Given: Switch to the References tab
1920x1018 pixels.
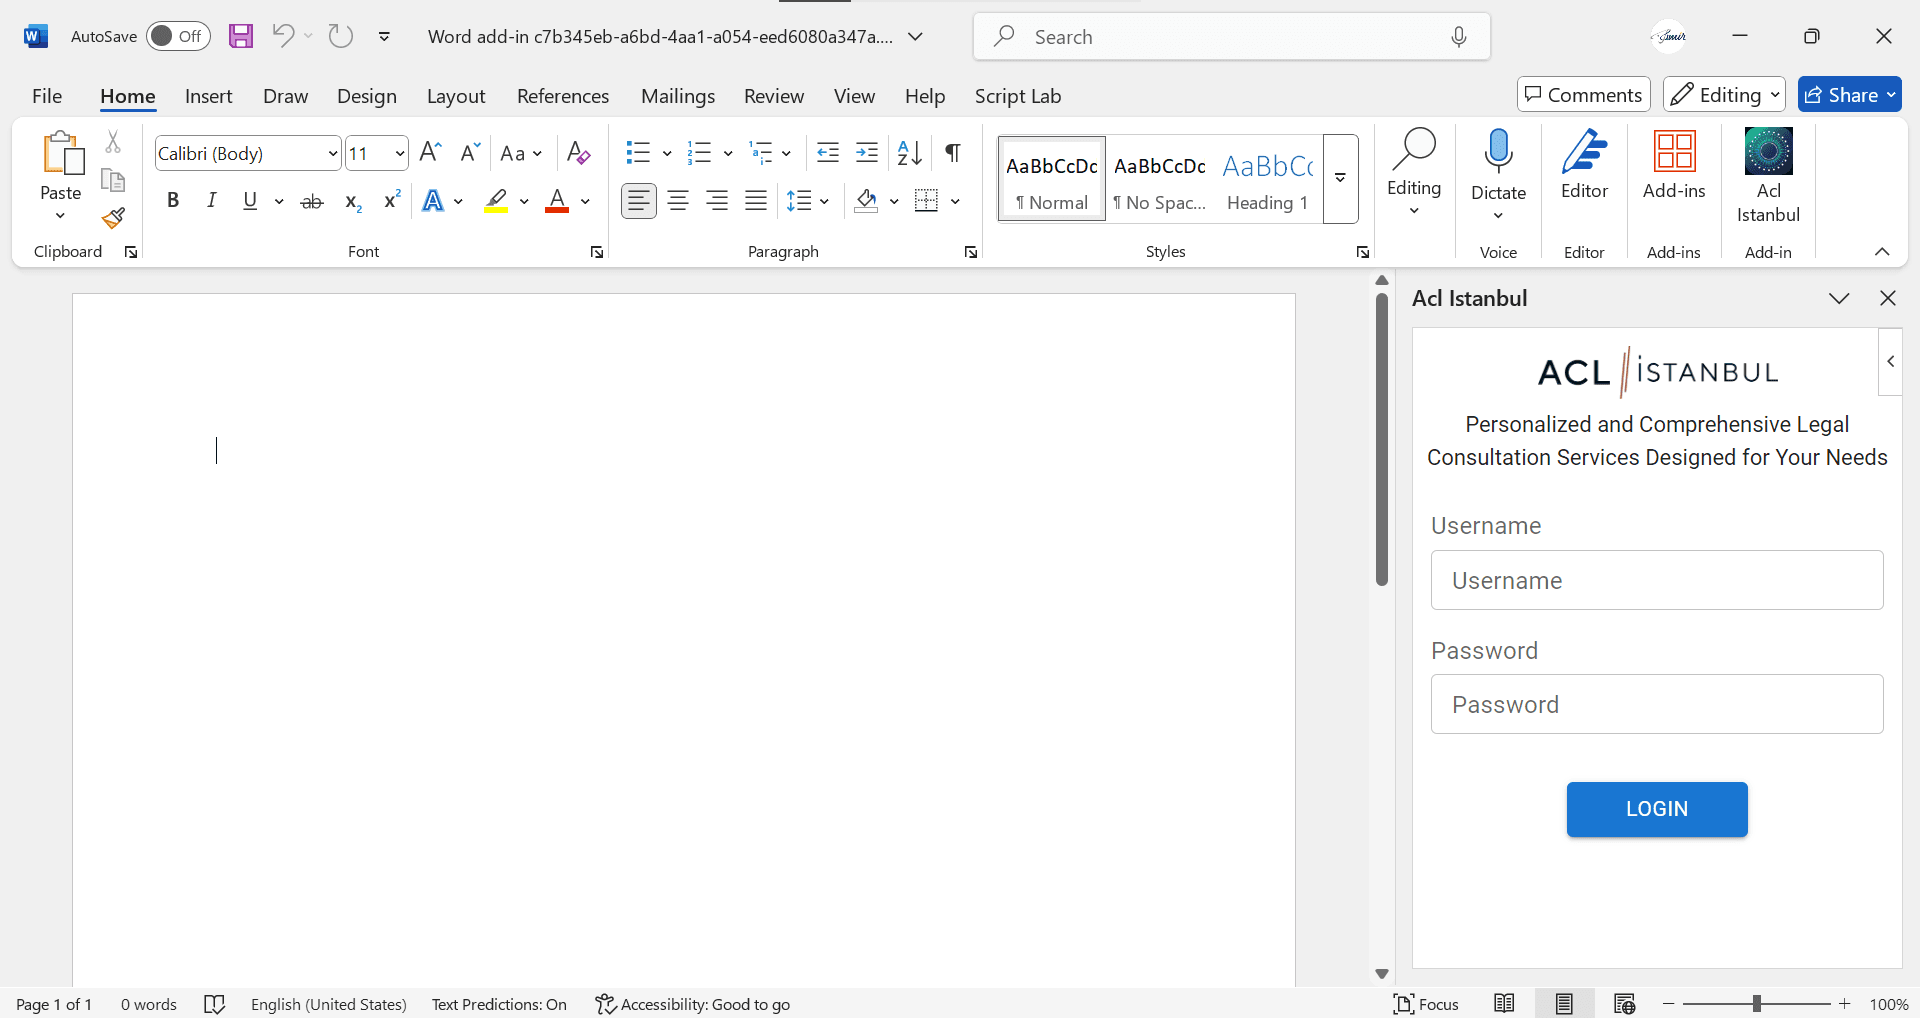Looking at the screenshot, I should (563, 96).
